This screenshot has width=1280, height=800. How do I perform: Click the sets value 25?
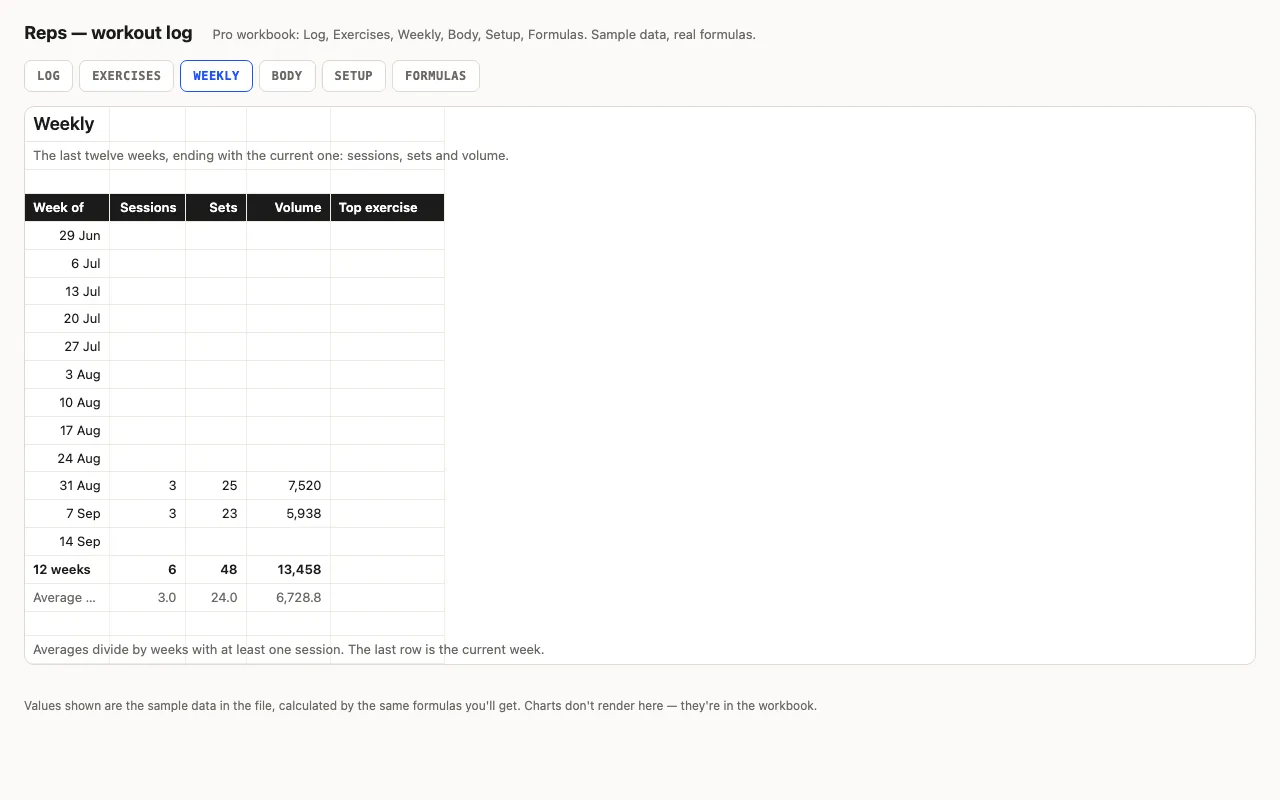tap(216, 486)
